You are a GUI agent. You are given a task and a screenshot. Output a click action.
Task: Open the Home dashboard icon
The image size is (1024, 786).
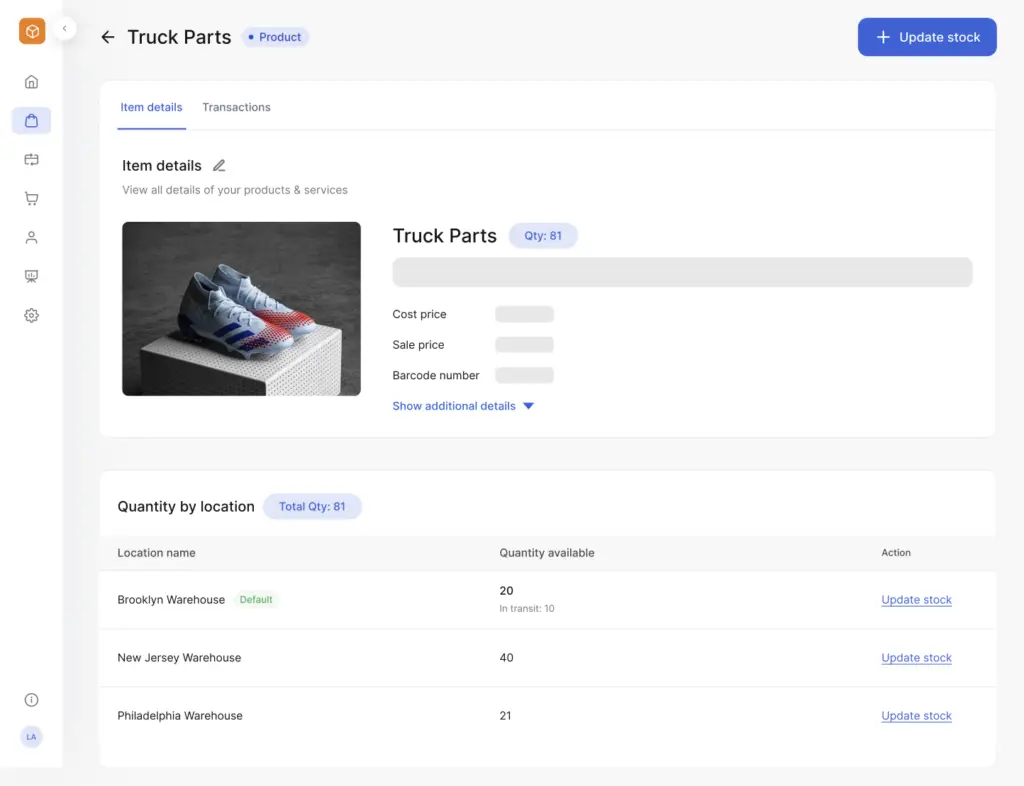pos(31,81)
